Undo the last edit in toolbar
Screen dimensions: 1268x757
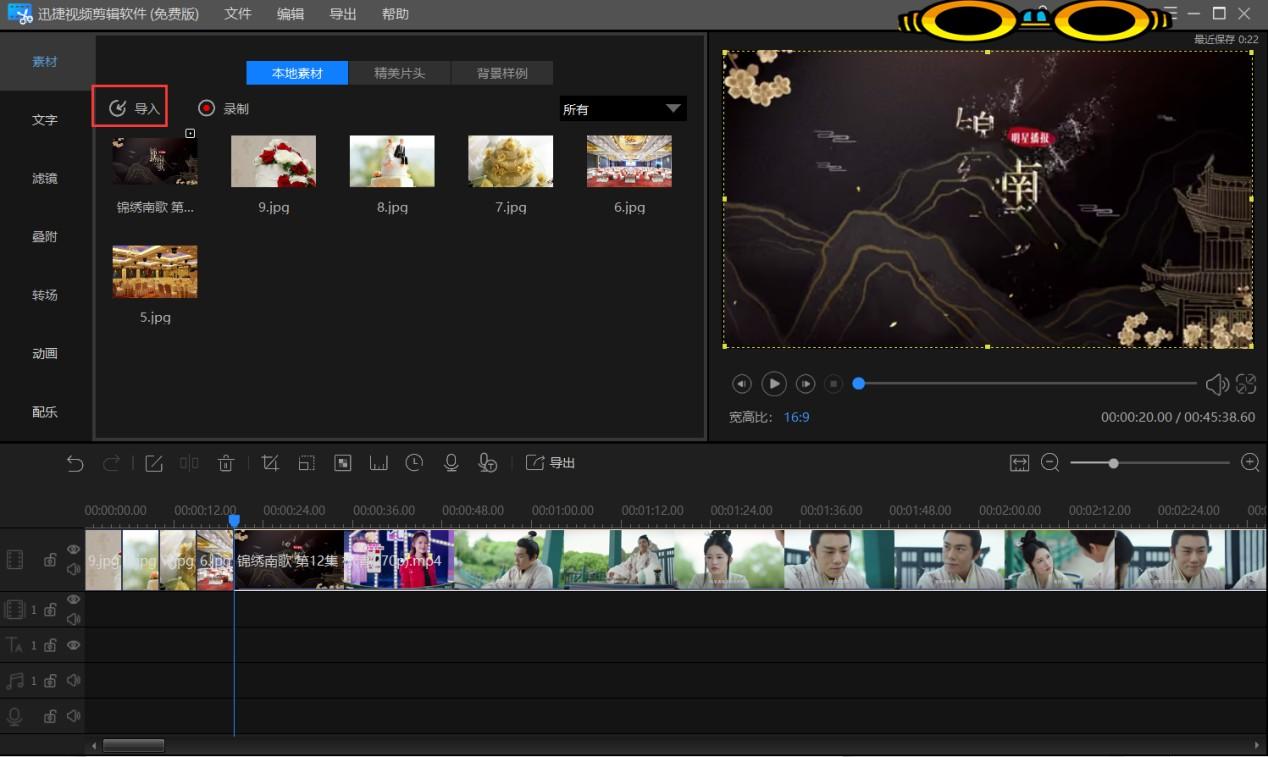(x=75, y=463)
